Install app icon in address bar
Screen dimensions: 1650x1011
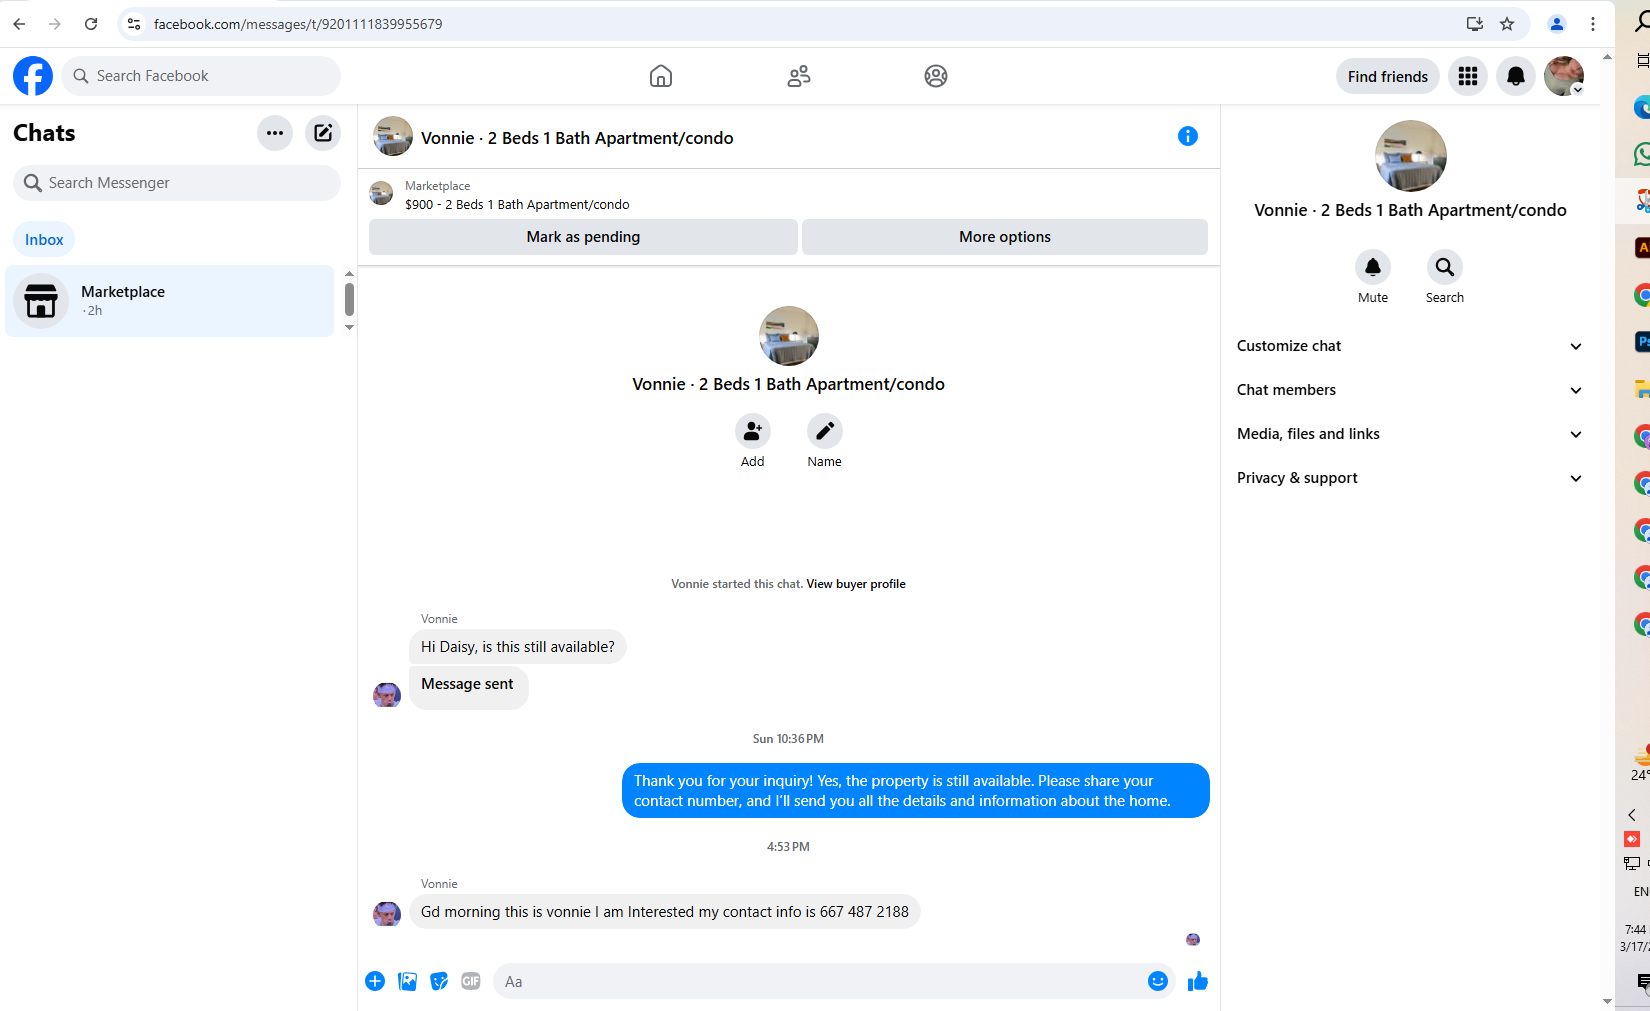[1475, 24]
